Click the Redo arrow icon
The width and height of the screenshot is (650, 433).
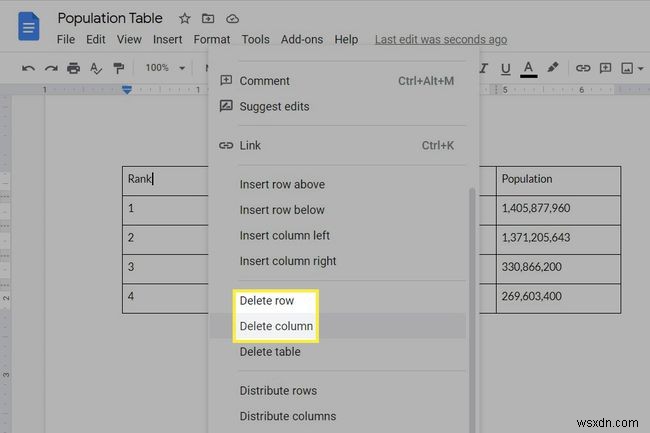coord(51,68)
